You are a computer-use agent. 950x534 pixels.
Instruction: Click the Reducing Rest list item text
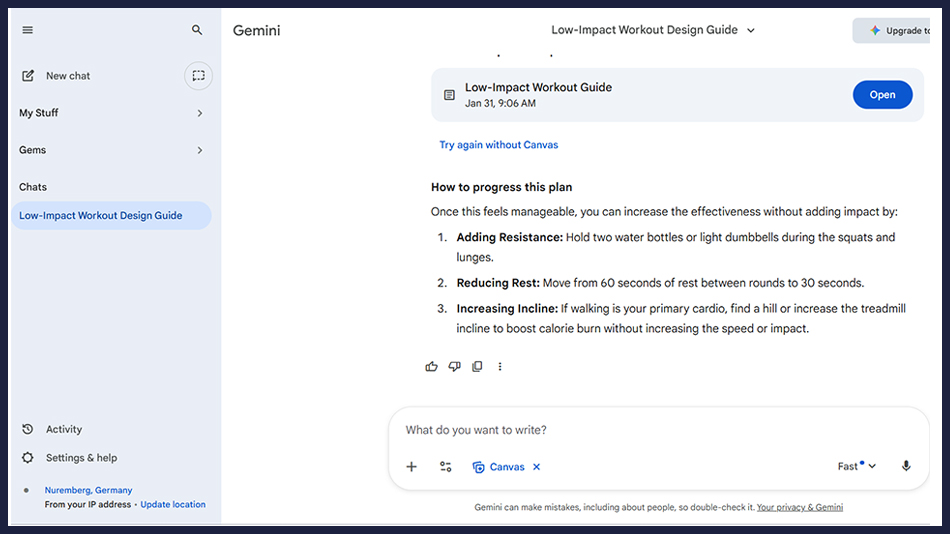(660, 283)
